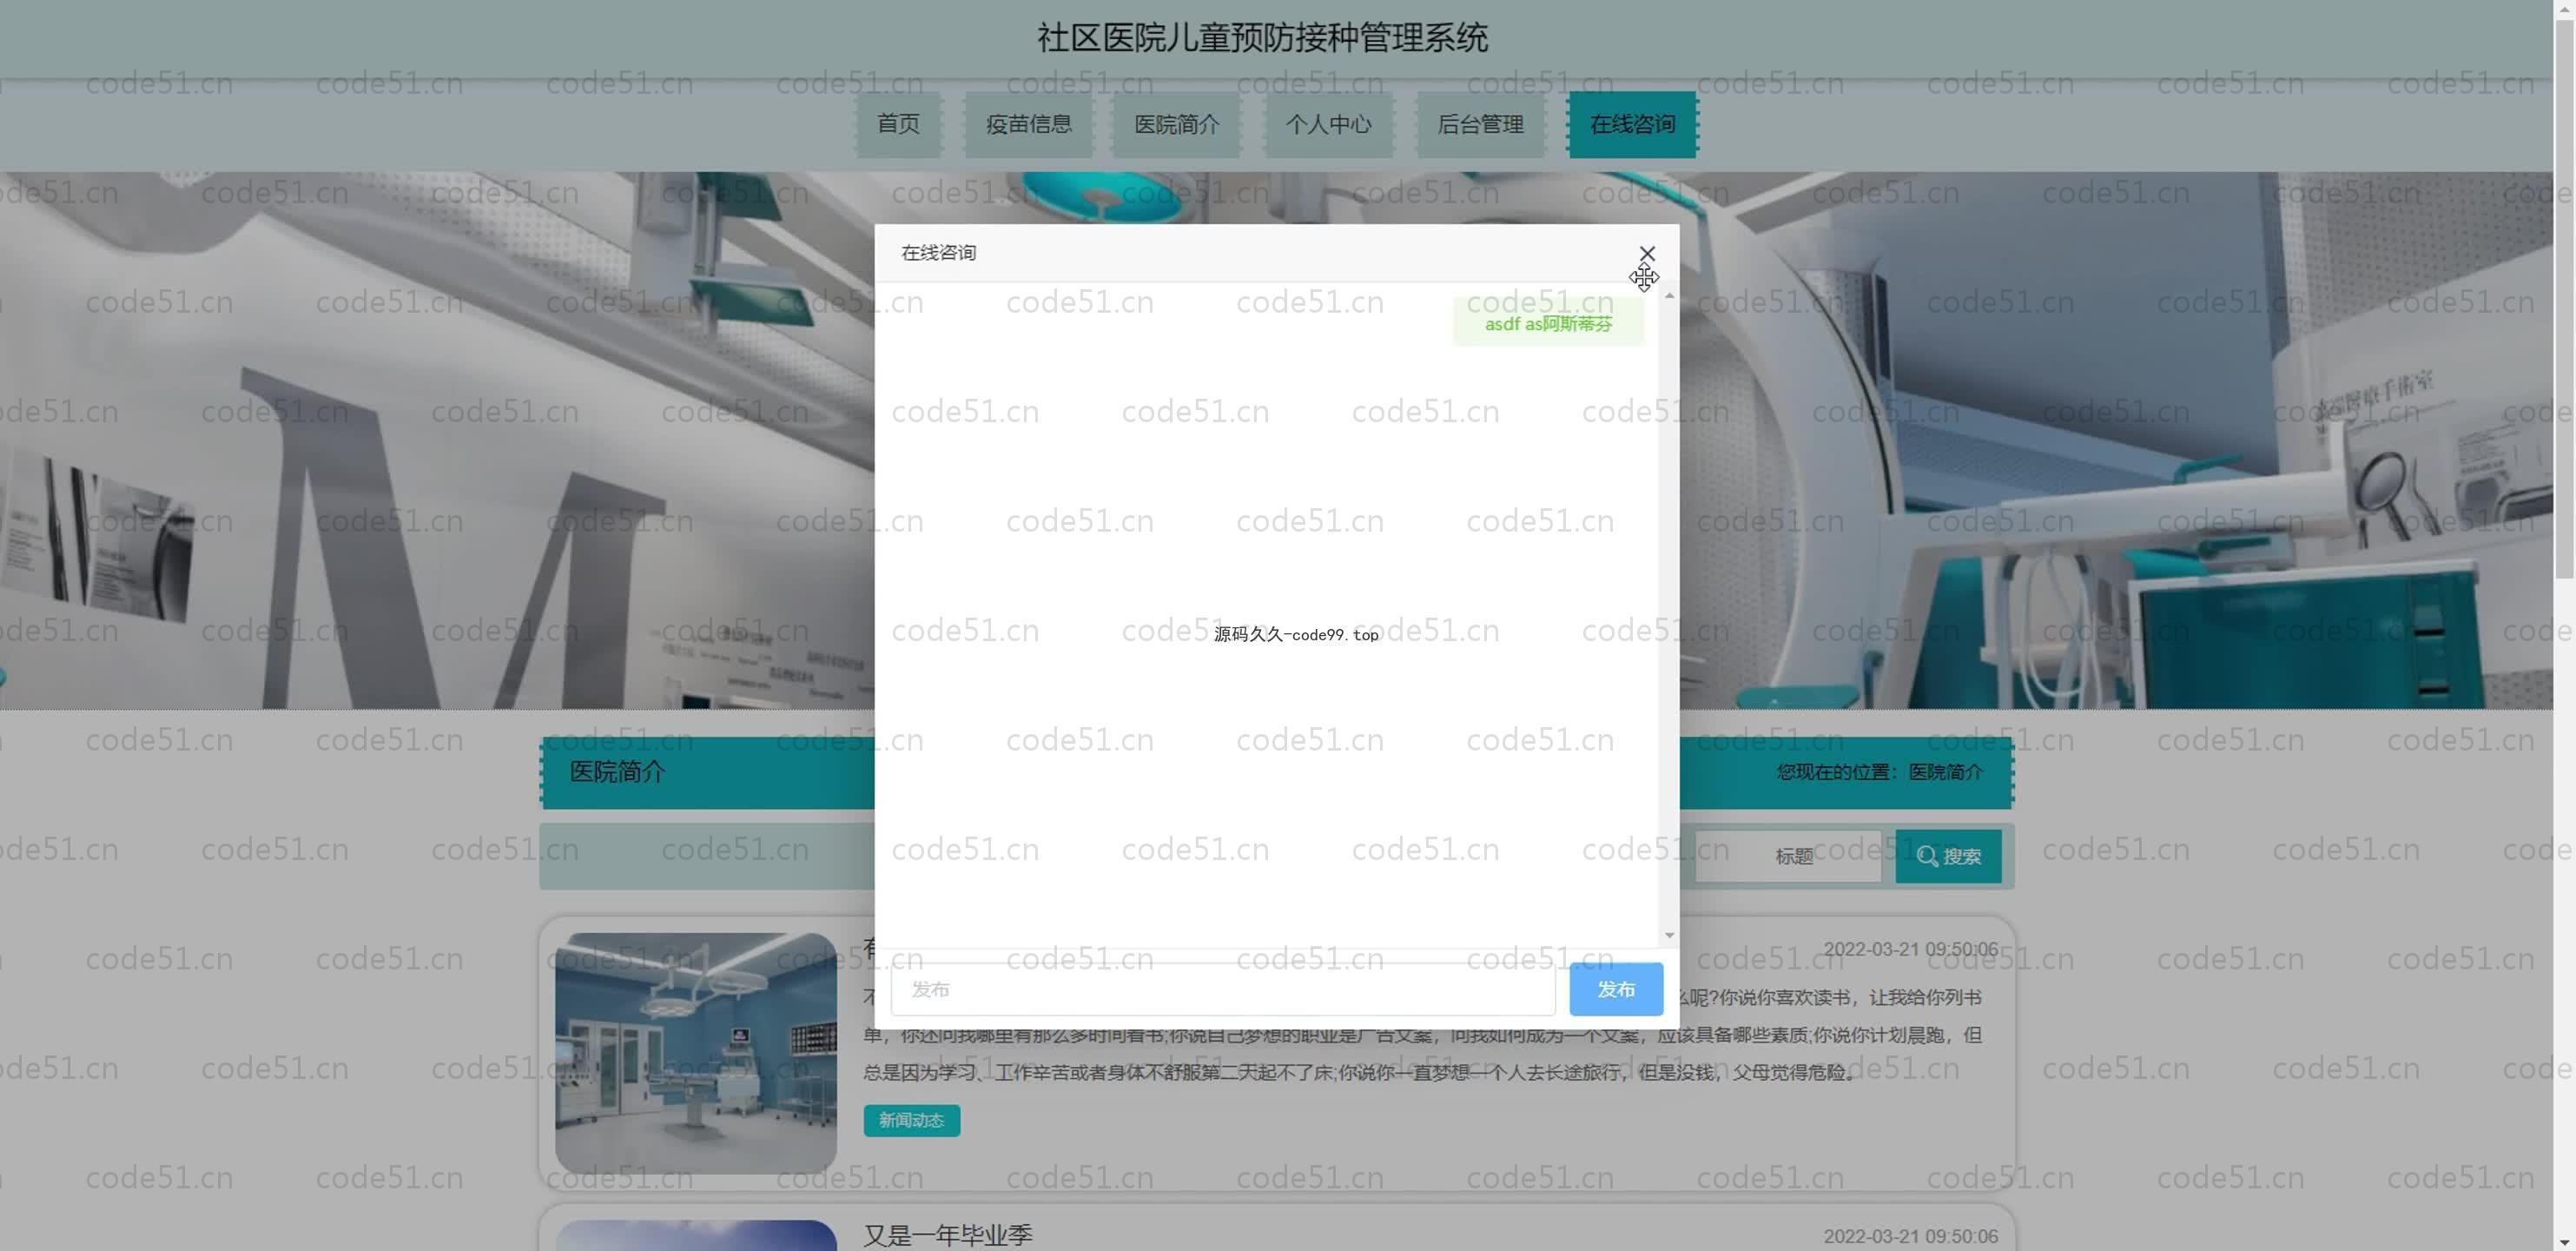The height and width of the screenshot is (1251, 2576).
Task: Click the 在线咨询 dialog title
Action: pyautogui.click(x=938, y=253)
